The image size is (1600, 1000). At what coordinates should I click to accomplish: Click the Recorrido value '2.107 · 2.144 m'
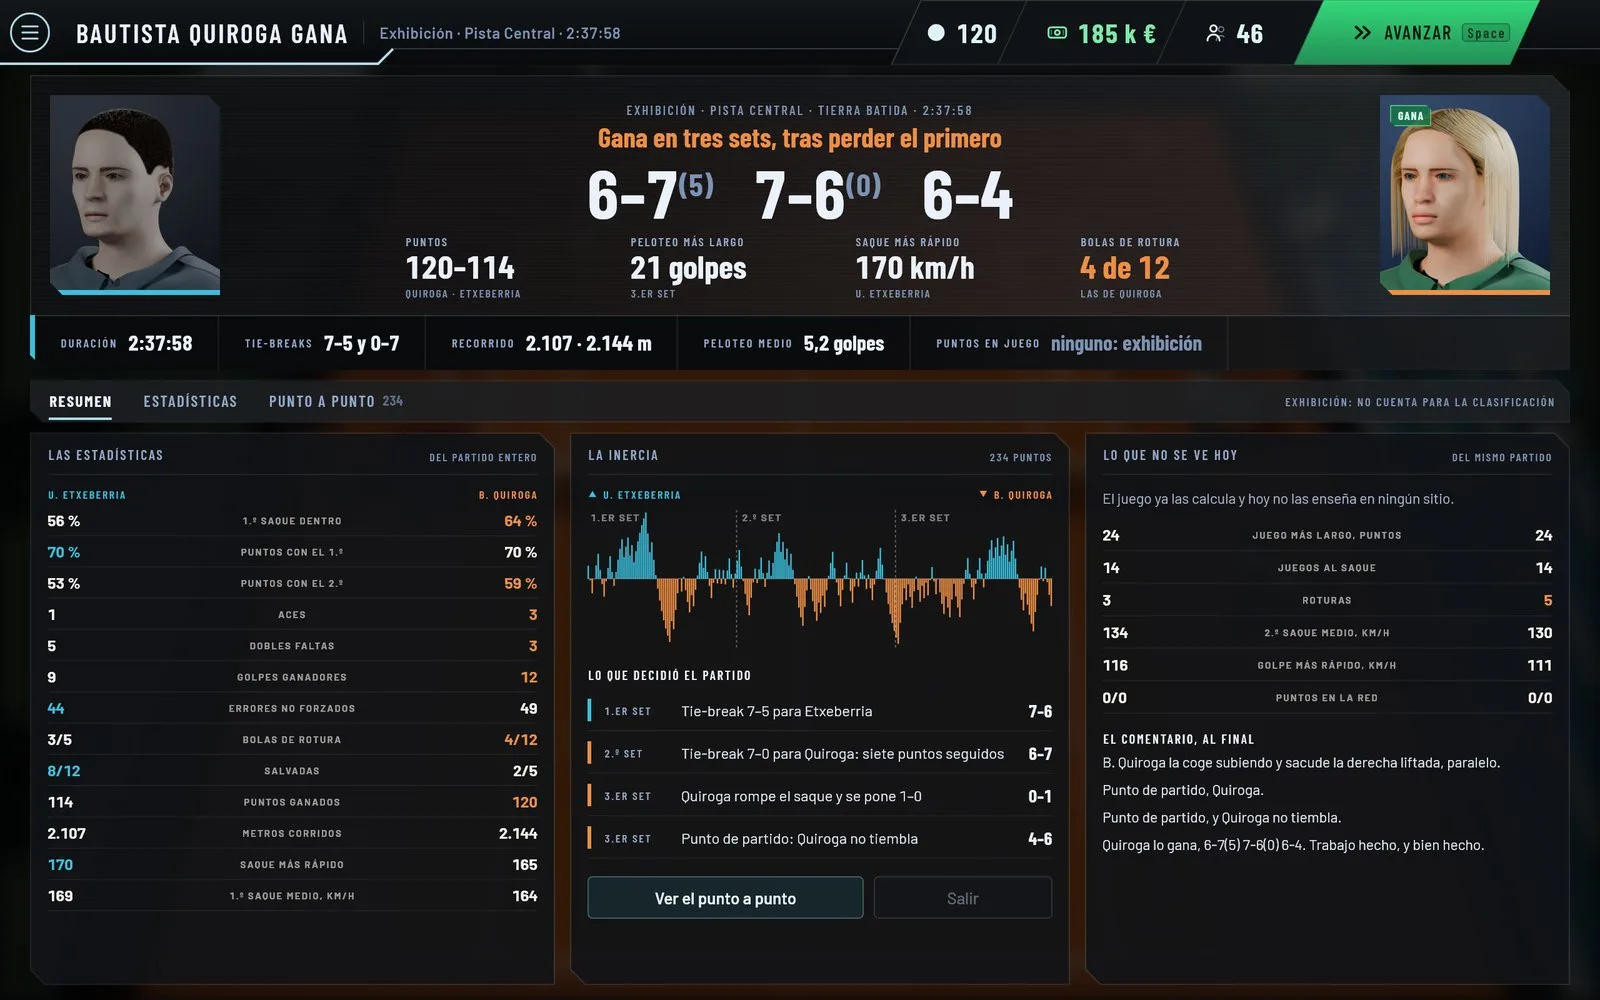588,343
